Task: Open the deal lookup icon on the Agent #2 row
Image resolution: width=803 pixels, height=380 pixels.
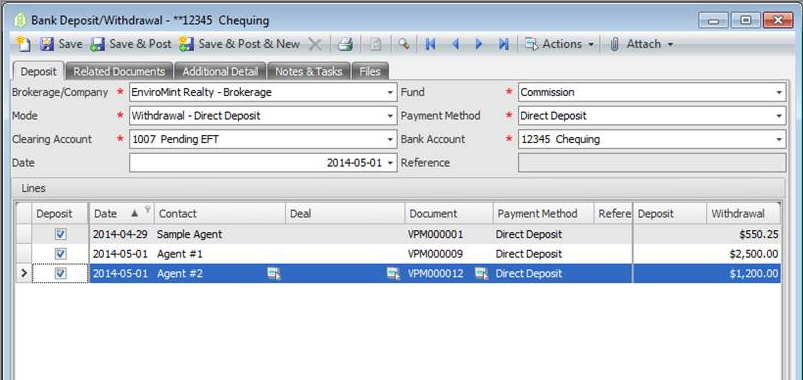Action: pyautogui.click(x=393, y=273)
